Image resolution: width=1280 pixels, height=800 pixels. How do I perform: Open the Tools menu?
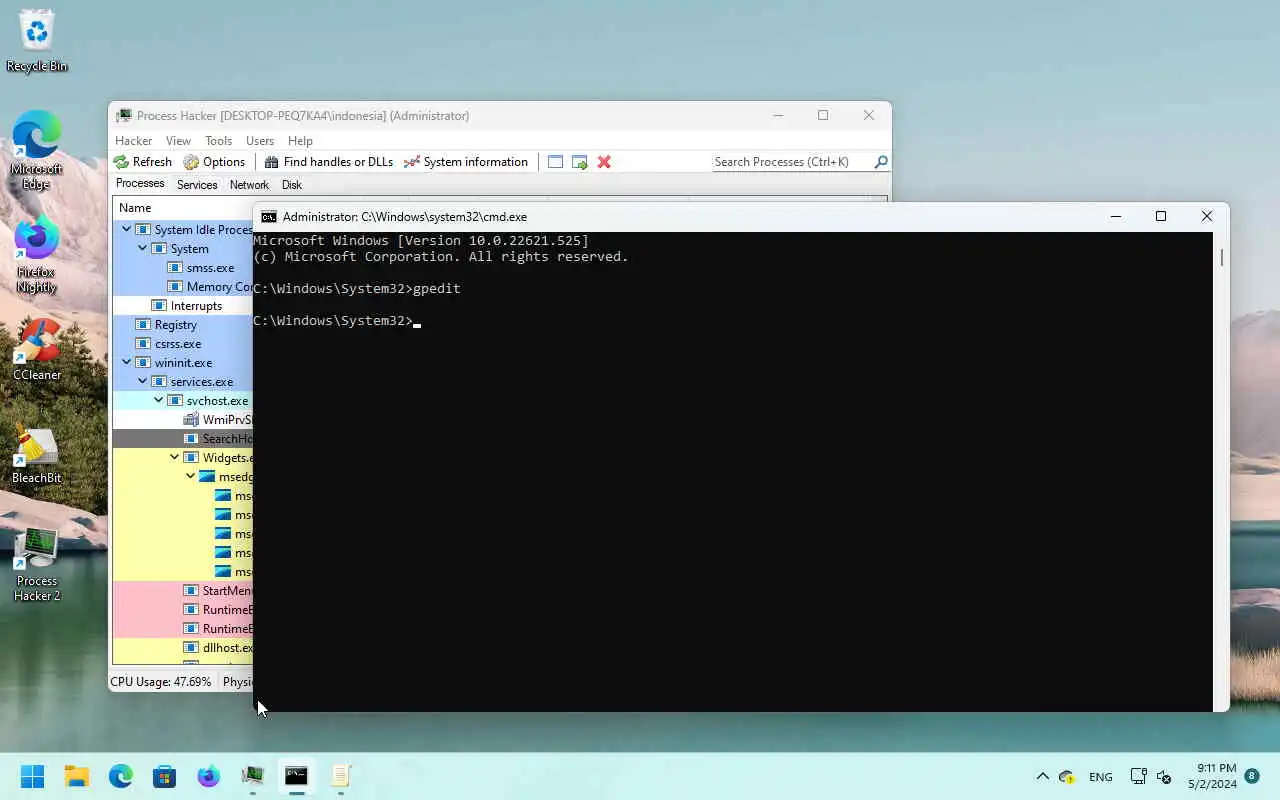tap(218, 141)
